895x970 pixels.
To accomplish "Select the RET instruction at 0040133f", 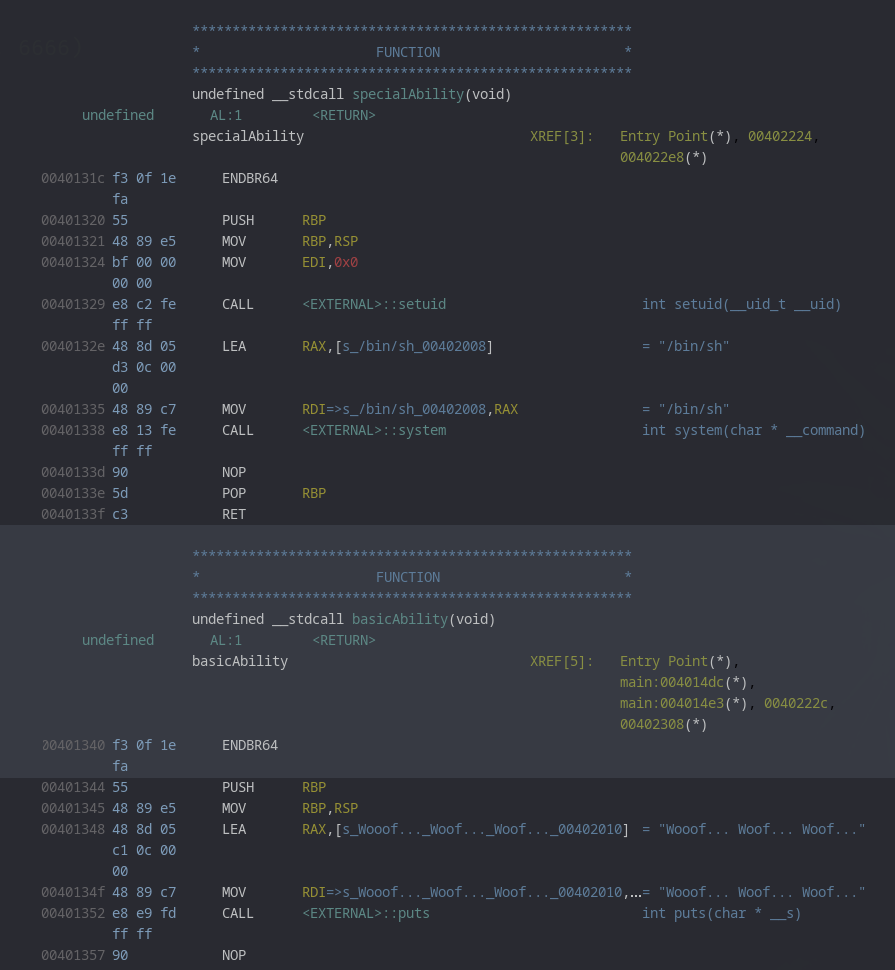I will pos(234,514).
